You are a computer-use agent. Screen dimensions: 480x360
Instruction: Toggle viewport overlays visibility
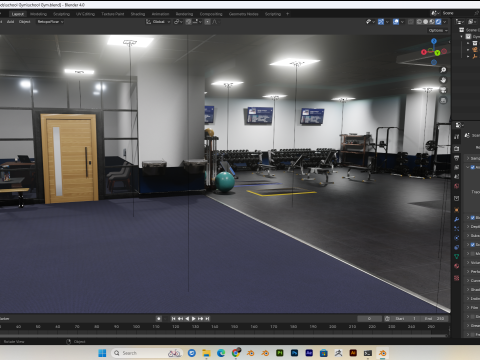click(x=396, y=22)
